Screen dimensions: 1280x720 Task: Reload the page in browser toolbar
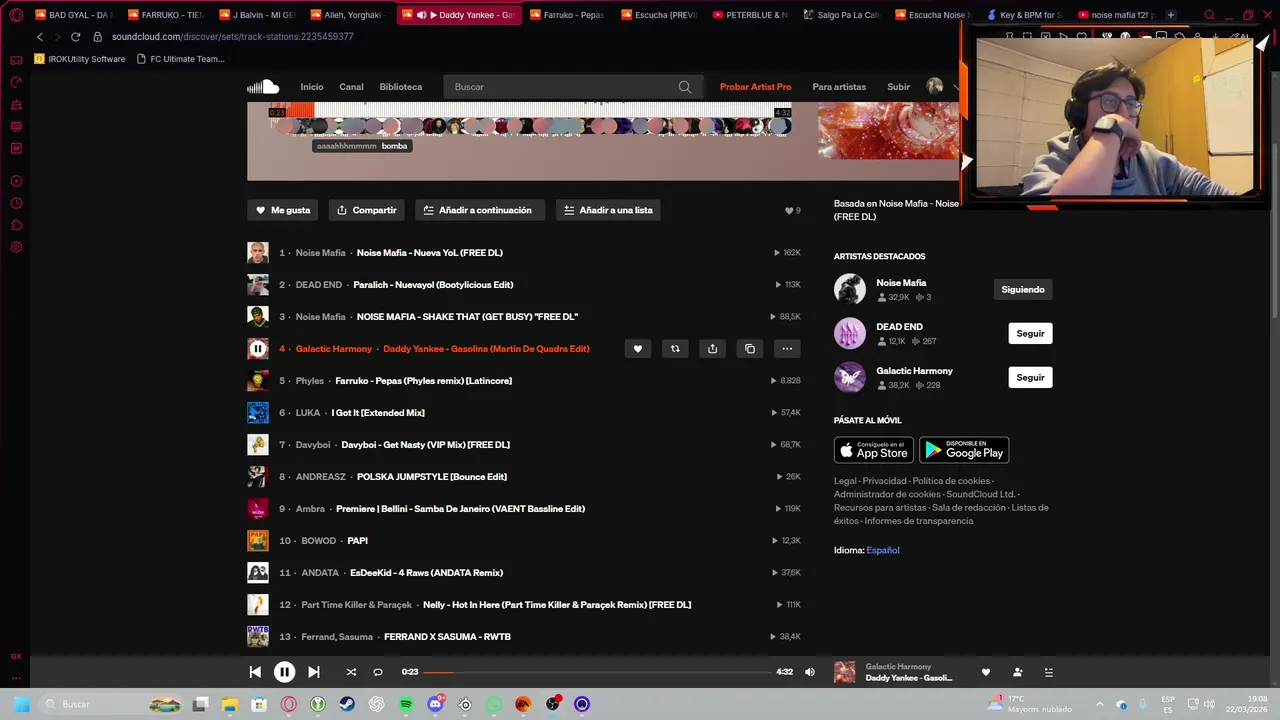pos(75,37)
